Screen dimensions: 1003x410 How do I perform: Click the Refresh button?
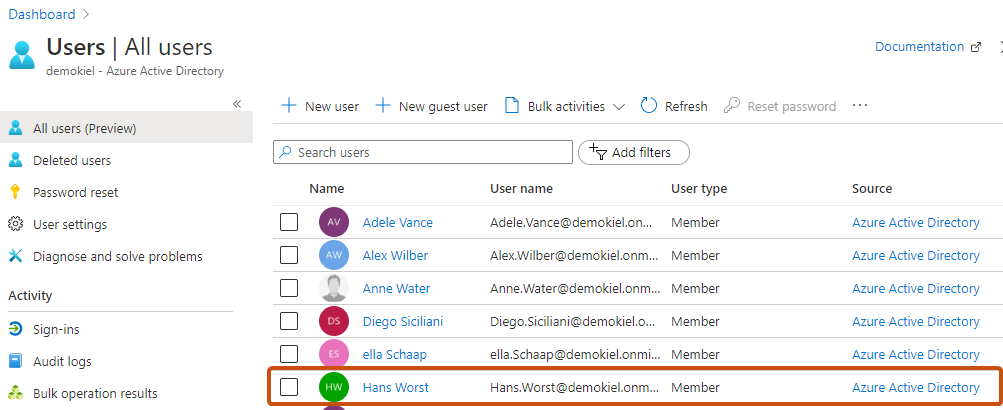674,106
